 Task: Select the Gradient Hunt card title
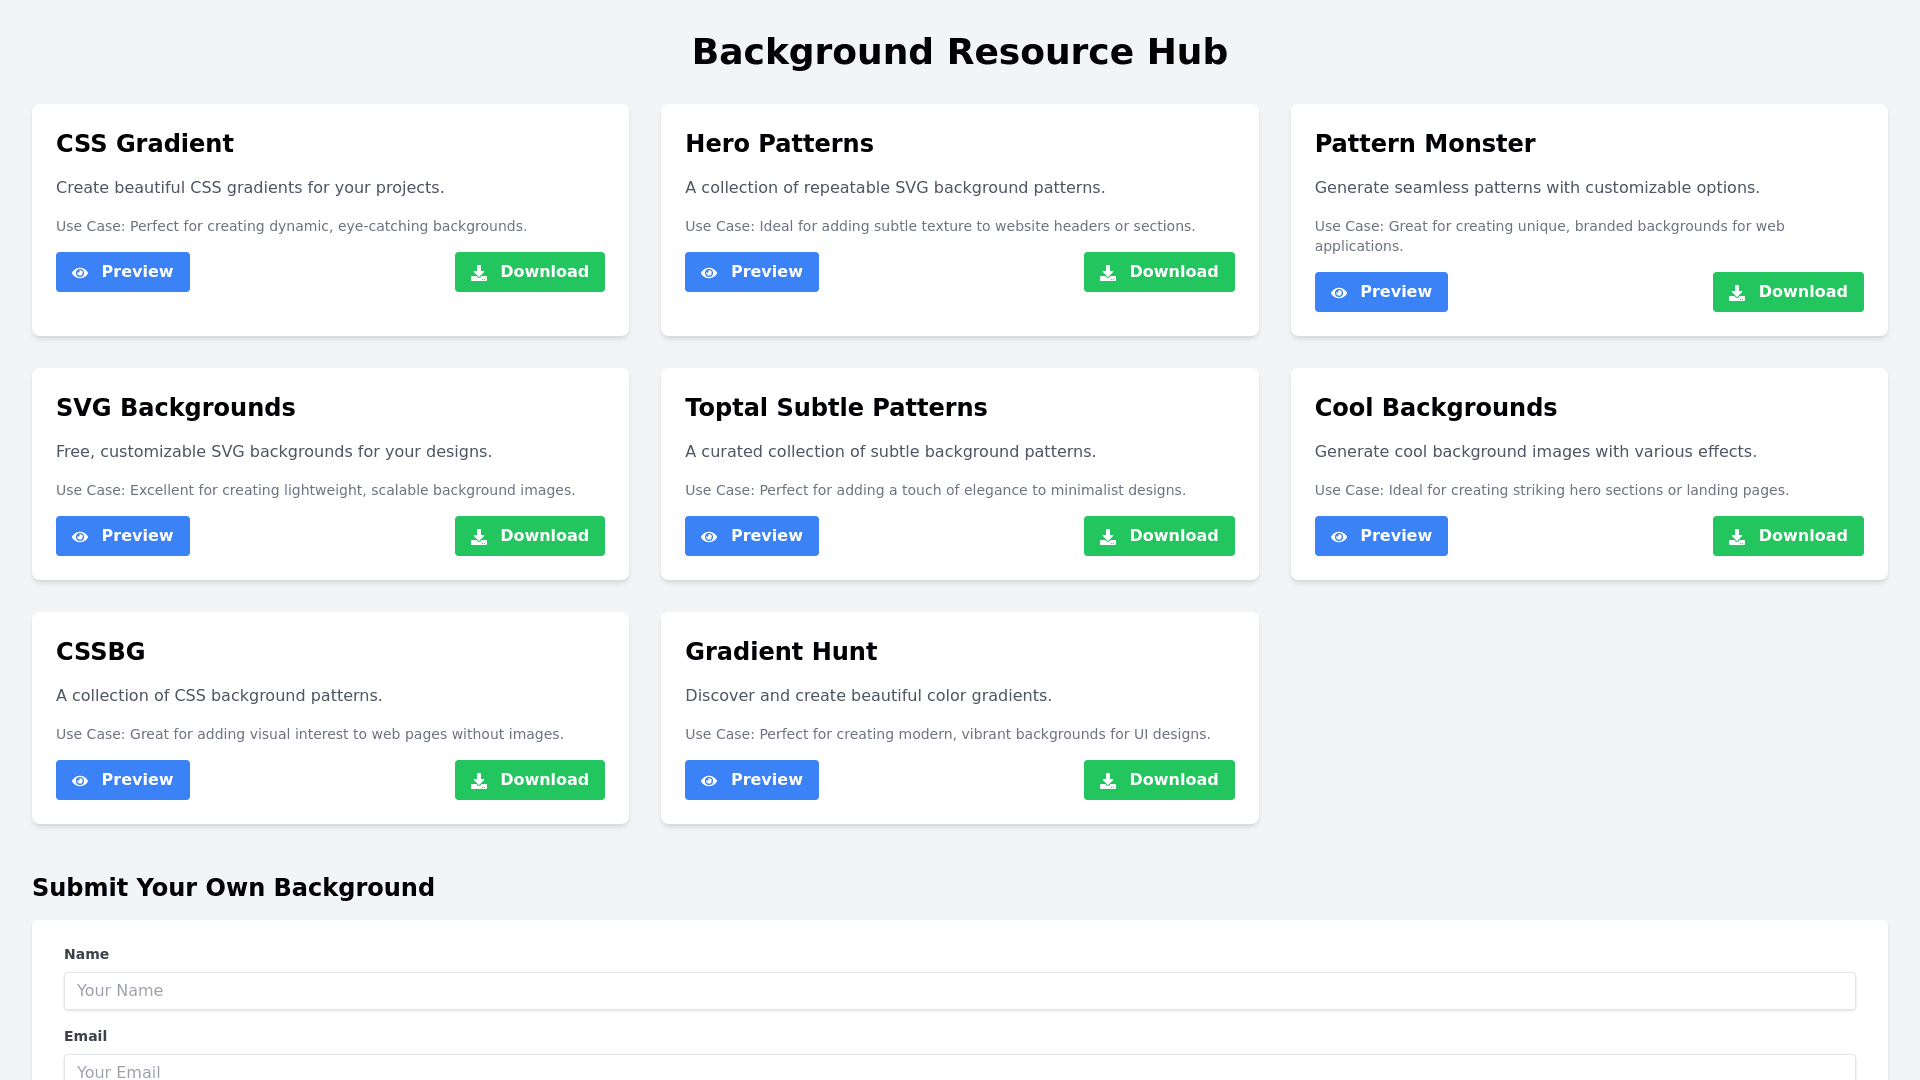781,652
